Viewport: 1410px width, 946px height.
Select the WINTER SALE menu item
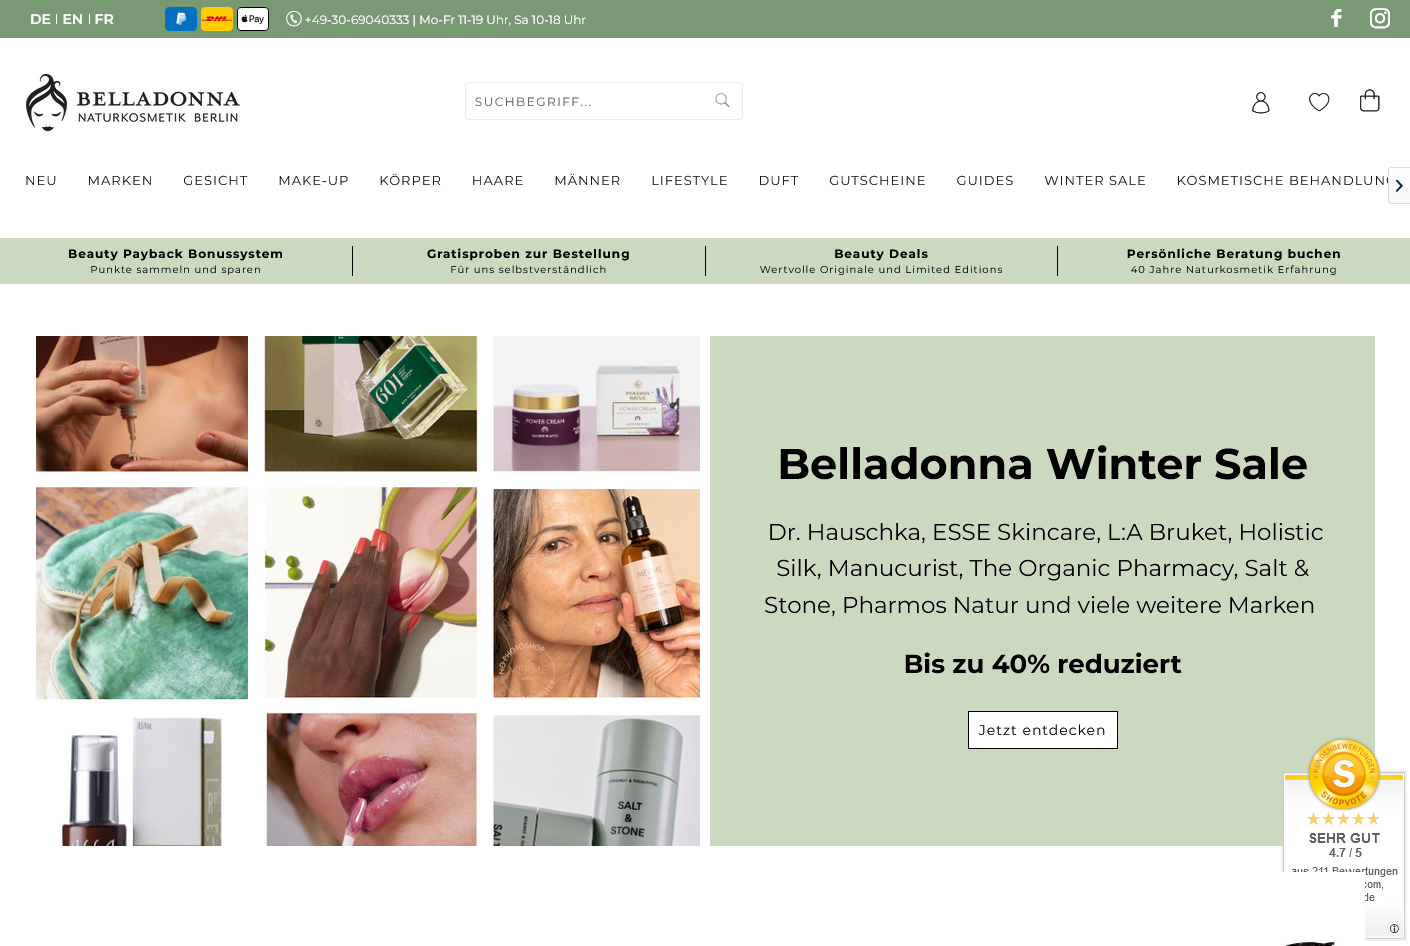pos(1095,180)
